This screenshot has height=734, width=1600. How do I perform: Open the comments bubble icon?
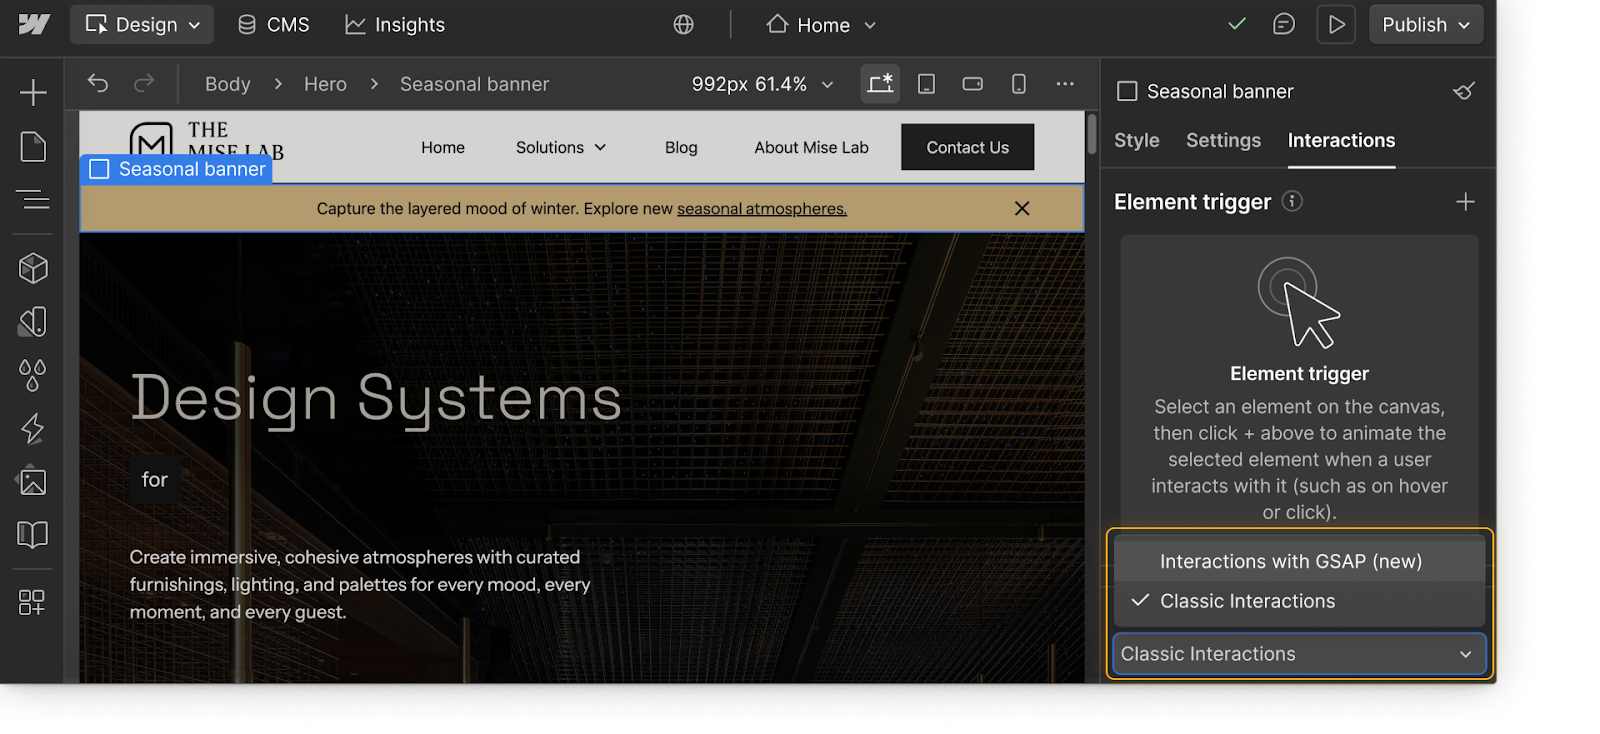tap(1284, 24)
